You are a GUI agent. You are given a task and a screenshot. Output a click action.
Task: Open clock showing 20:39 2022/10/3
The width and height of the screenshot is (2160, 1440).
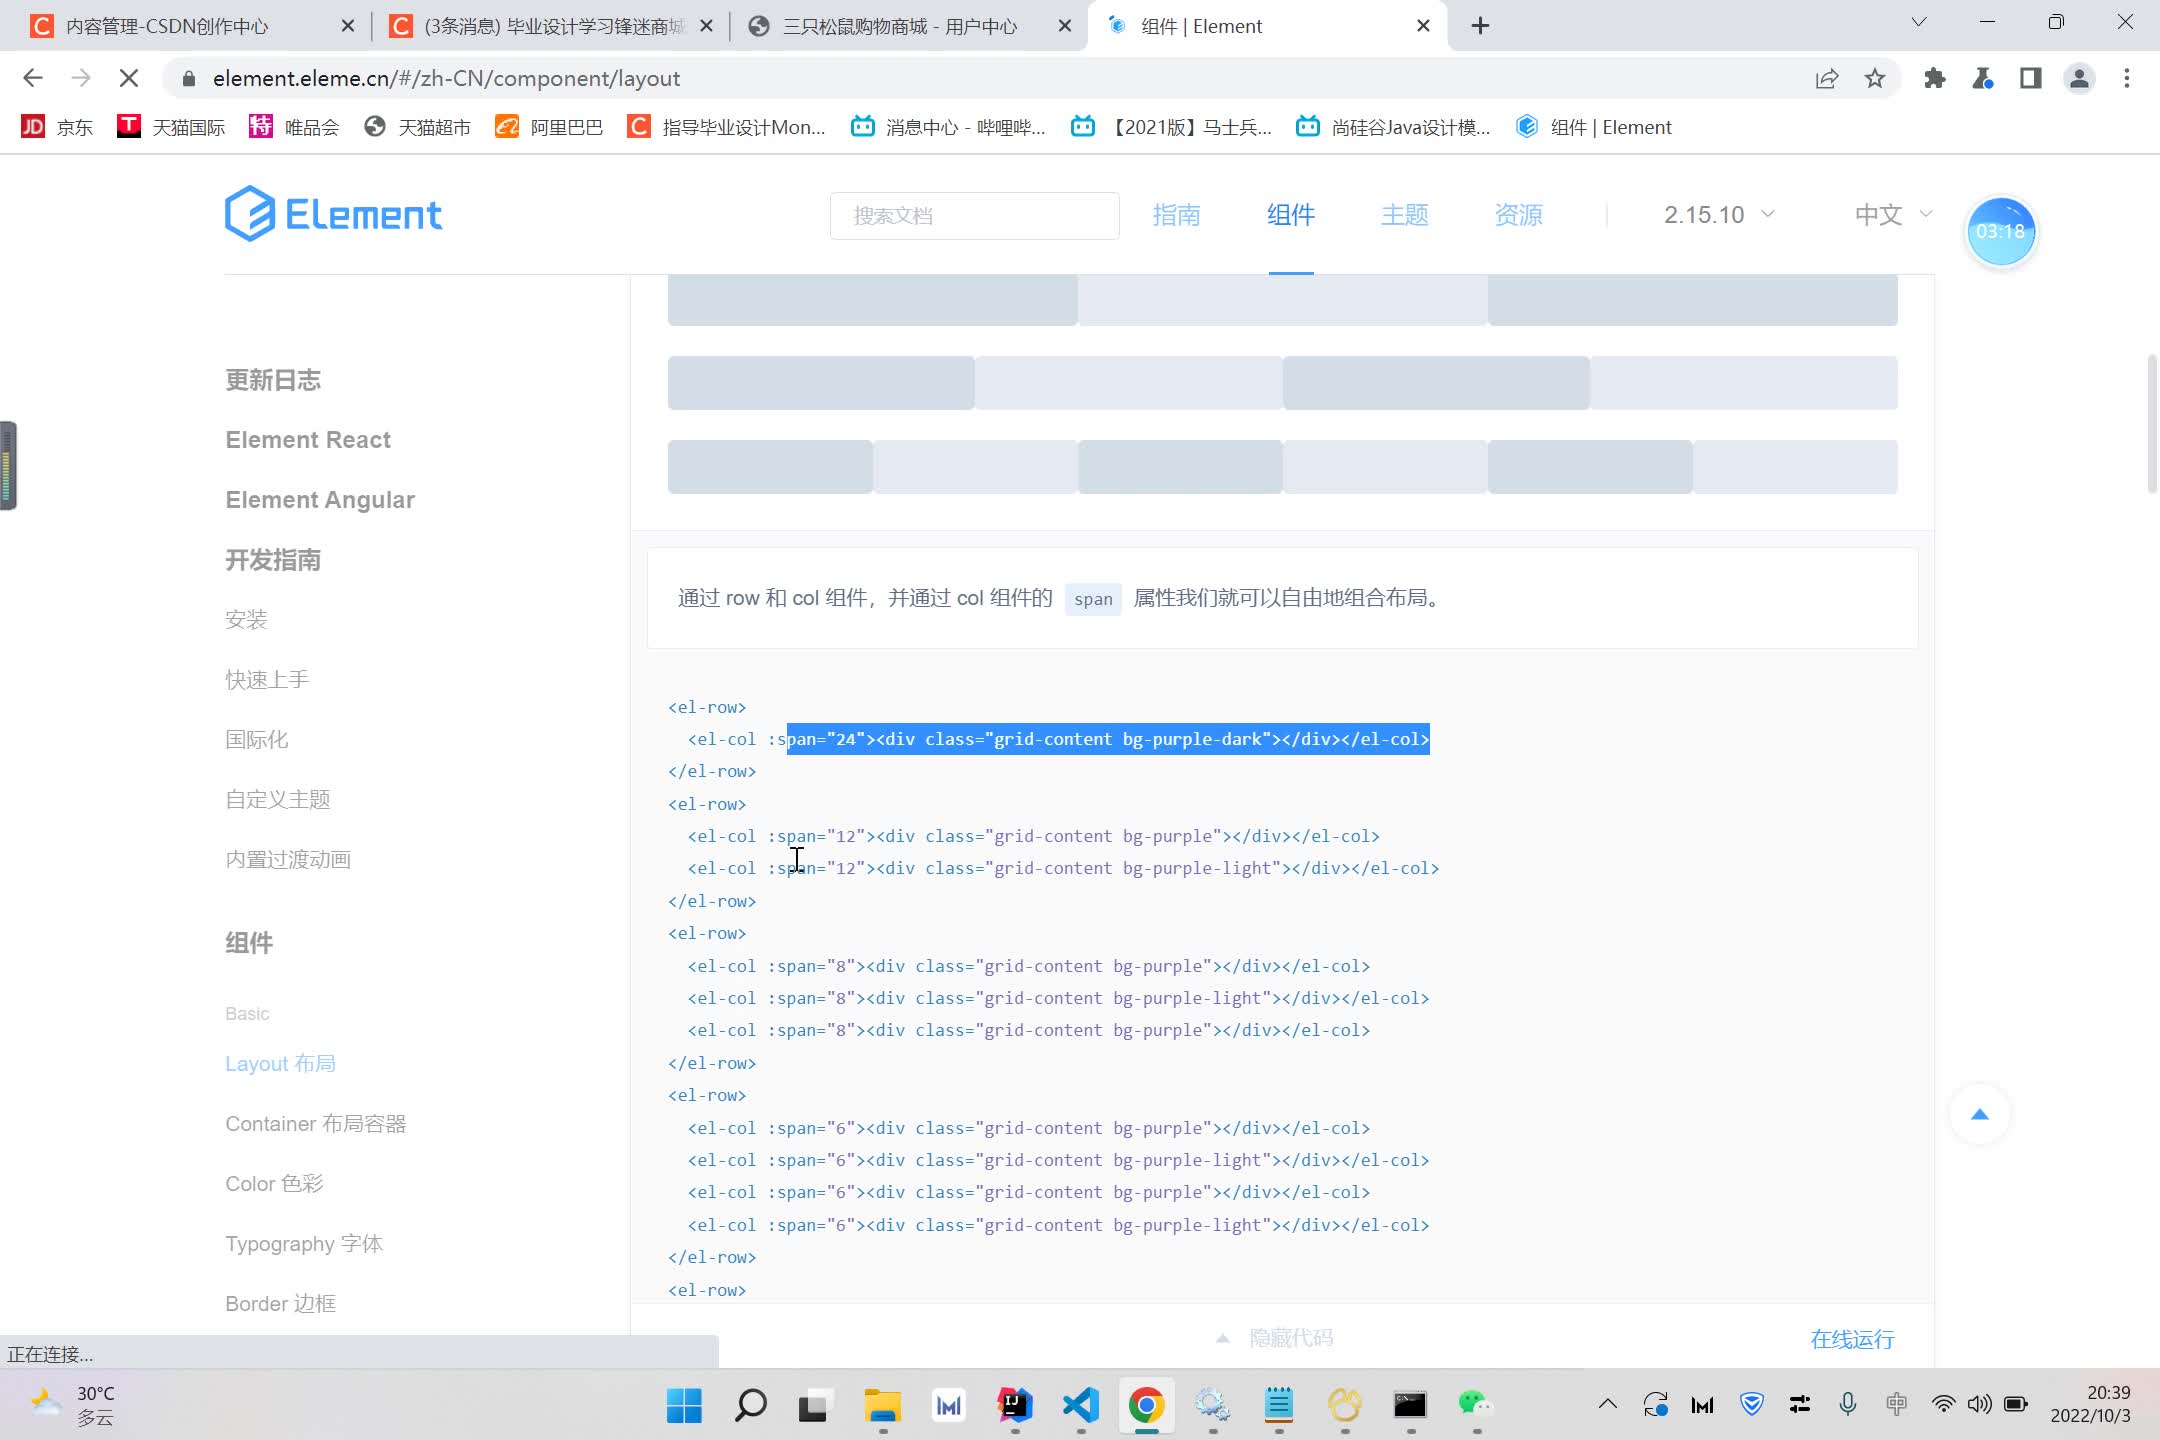coord(2090,1404)
